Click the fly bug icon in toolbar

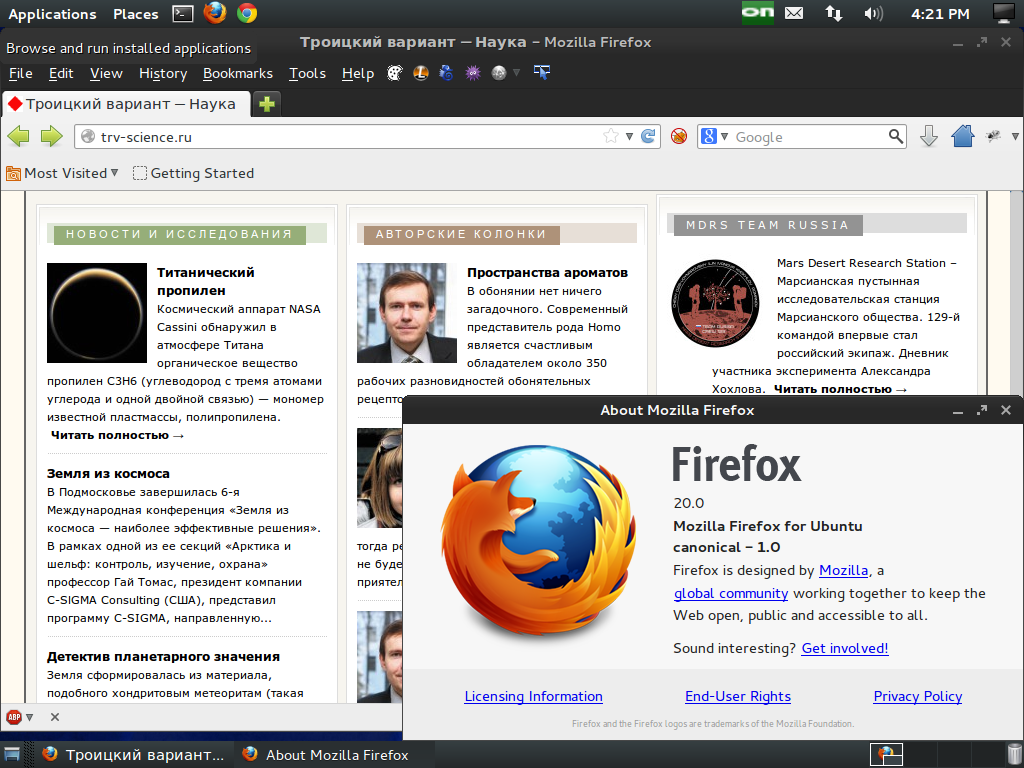(993, 136)
